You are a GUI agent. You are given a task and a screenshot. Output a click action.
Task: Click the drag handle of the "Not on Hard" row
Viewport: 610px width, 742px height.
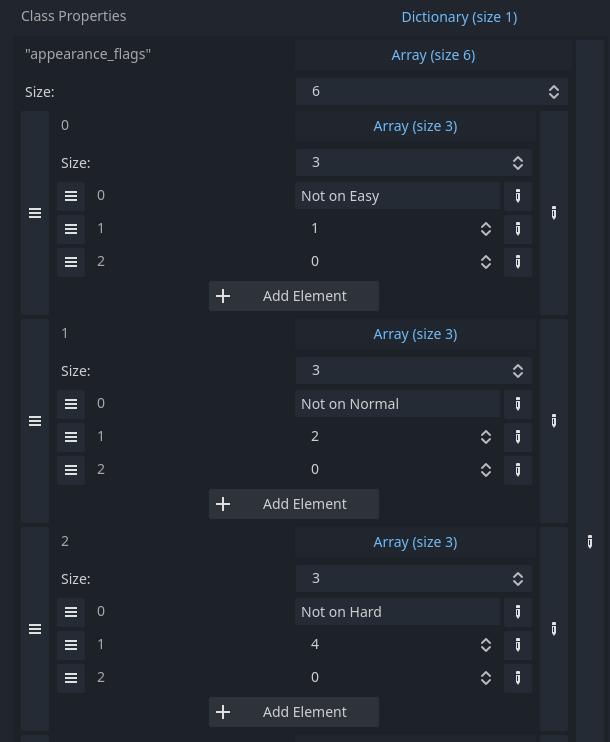[71, 612]
